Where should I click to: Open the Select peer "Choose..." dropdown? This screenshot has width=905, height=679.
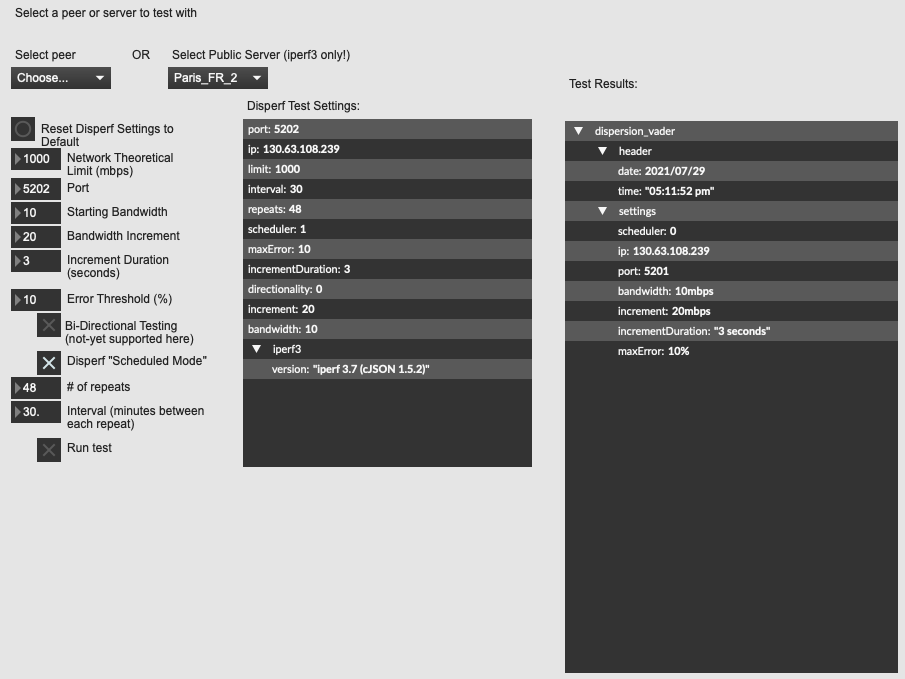point(61,78)
